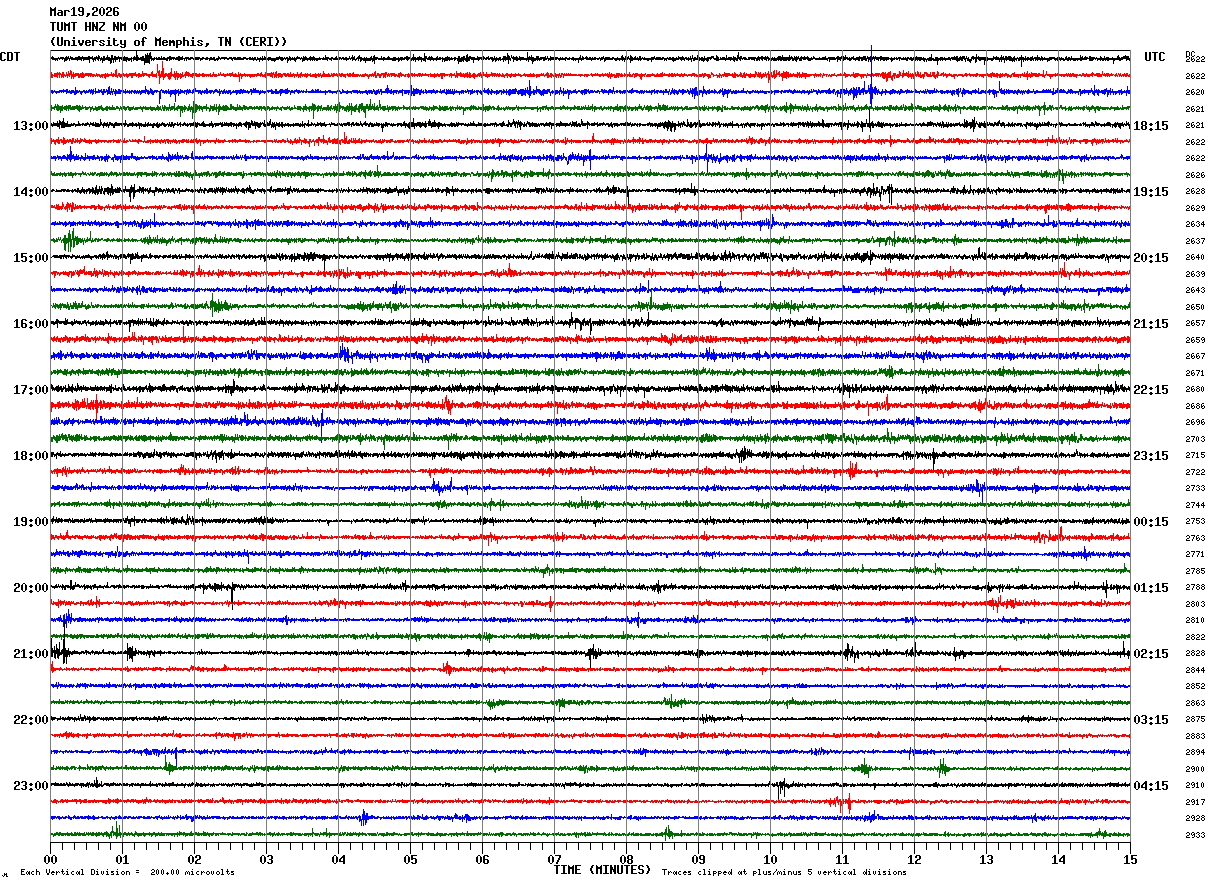Click the Mar19,2026 date header
Screen dimensions: 1210x886
pos(84,12)
